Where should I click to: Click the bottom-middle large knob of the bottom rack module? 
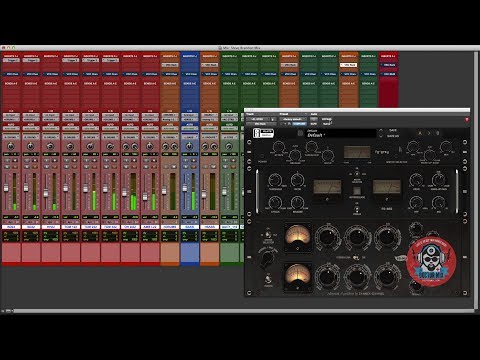pos(357,277)
